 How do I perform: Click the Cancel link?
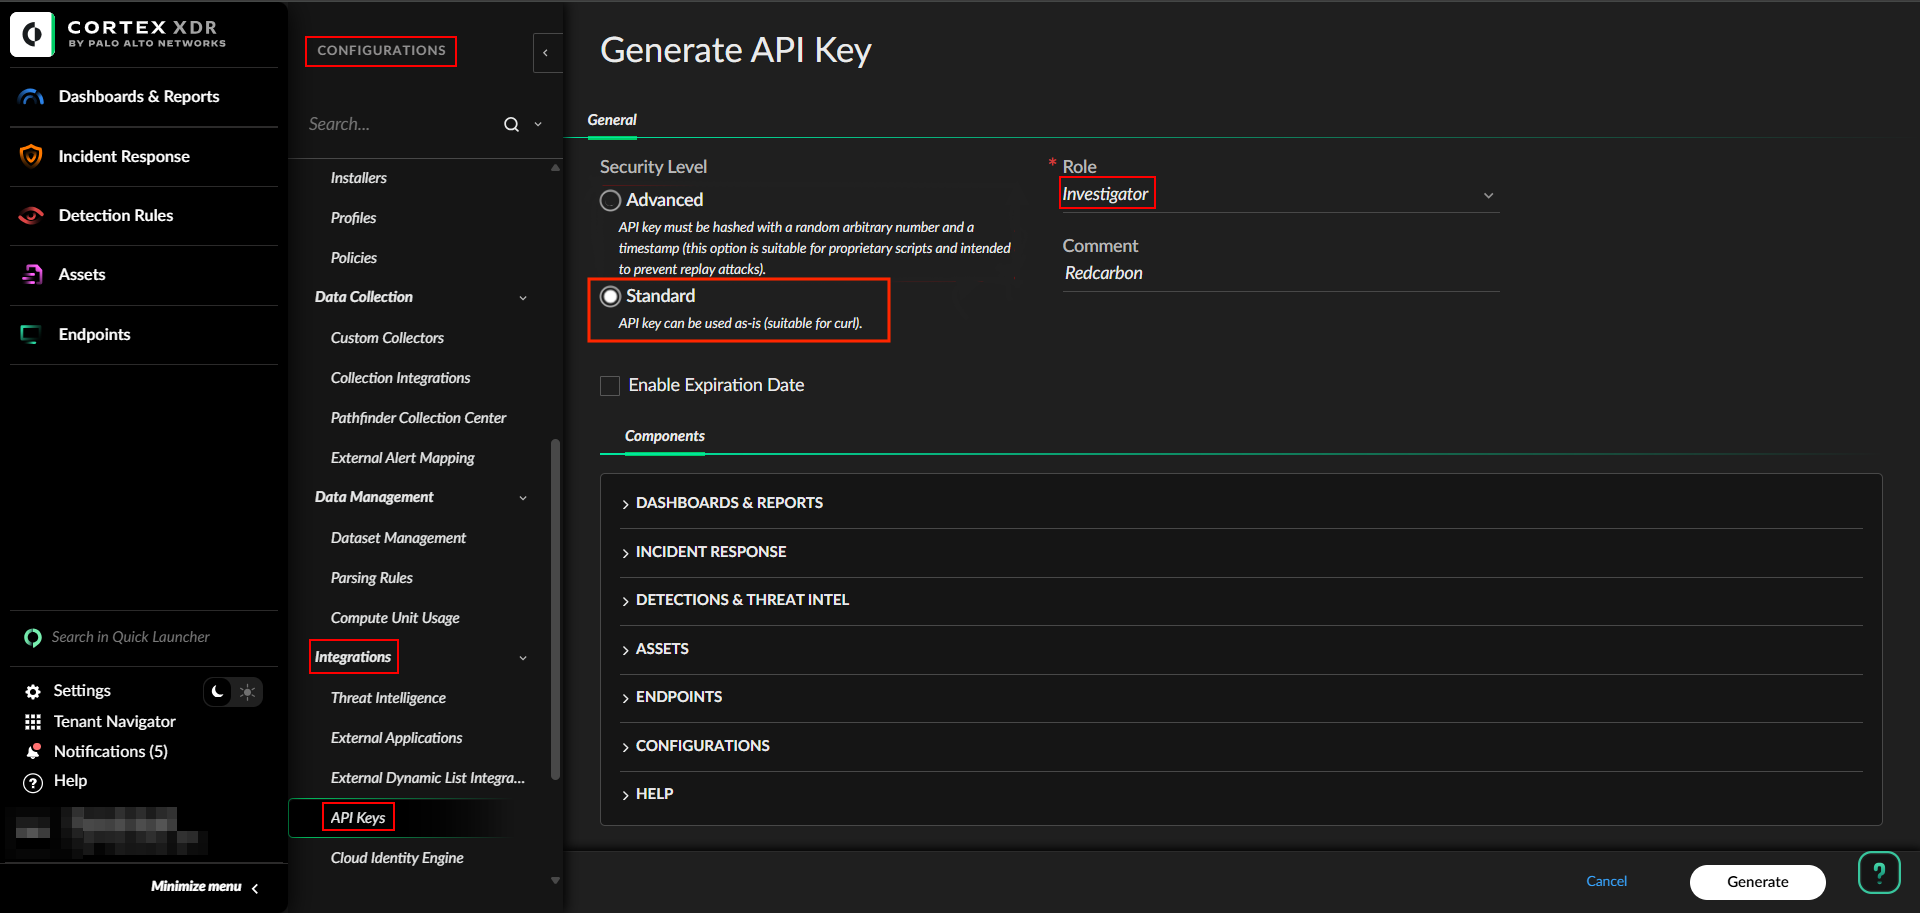(1606, 881)
